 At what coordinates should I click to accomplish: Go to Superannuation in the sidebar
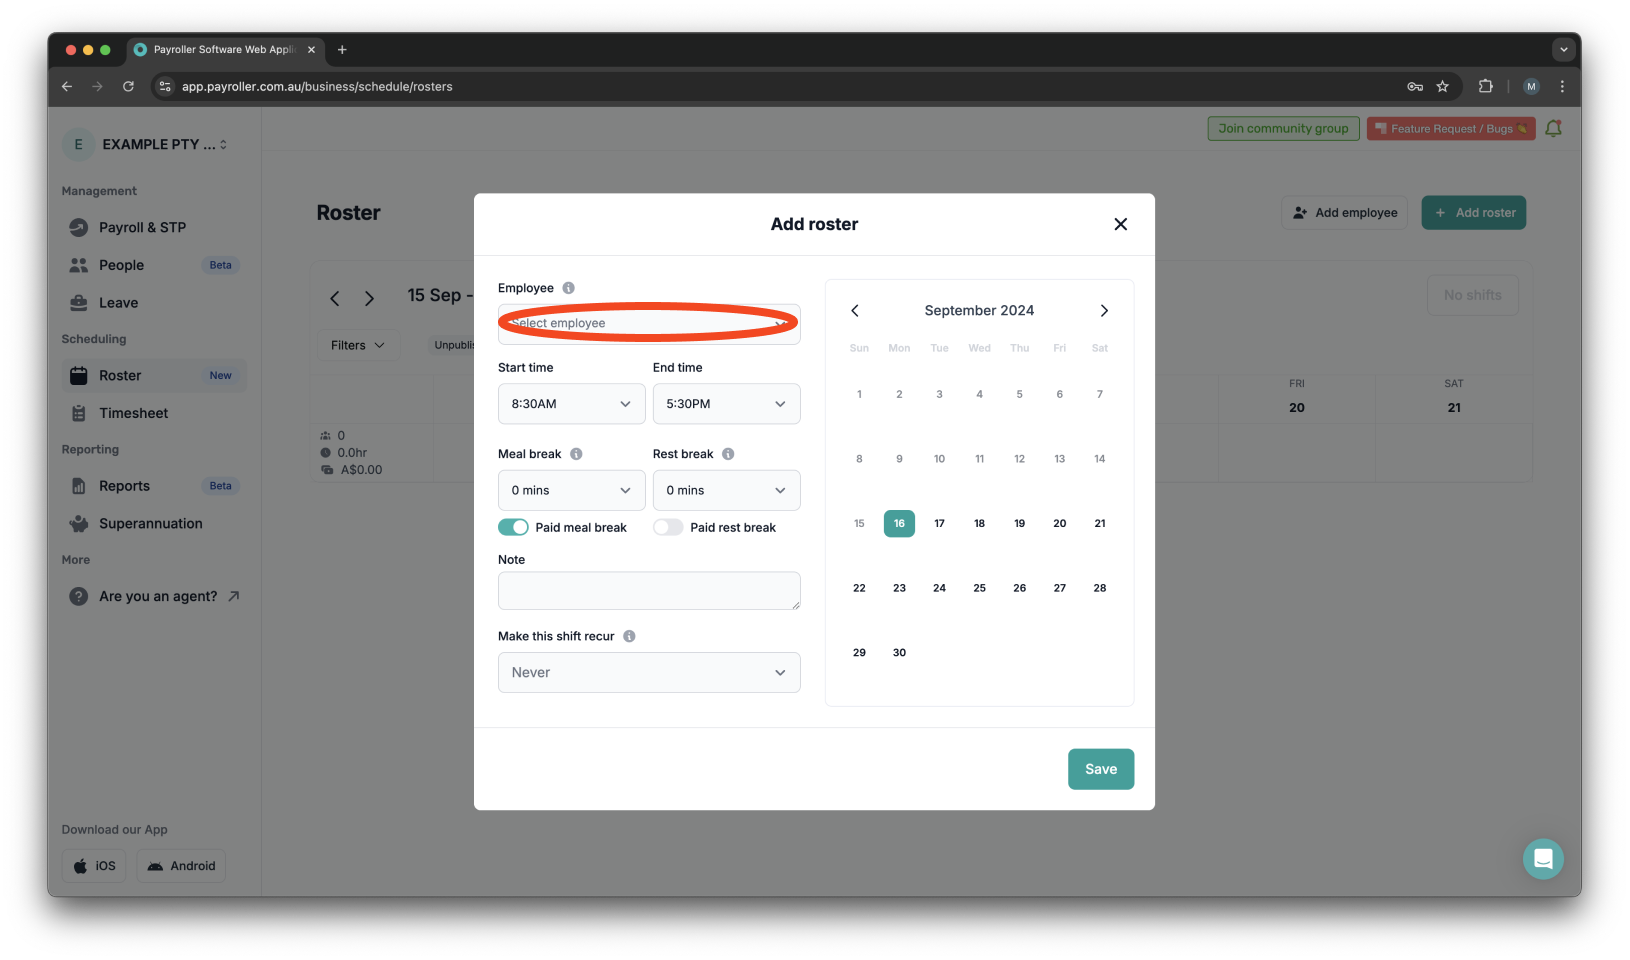[x=153, y=524]
